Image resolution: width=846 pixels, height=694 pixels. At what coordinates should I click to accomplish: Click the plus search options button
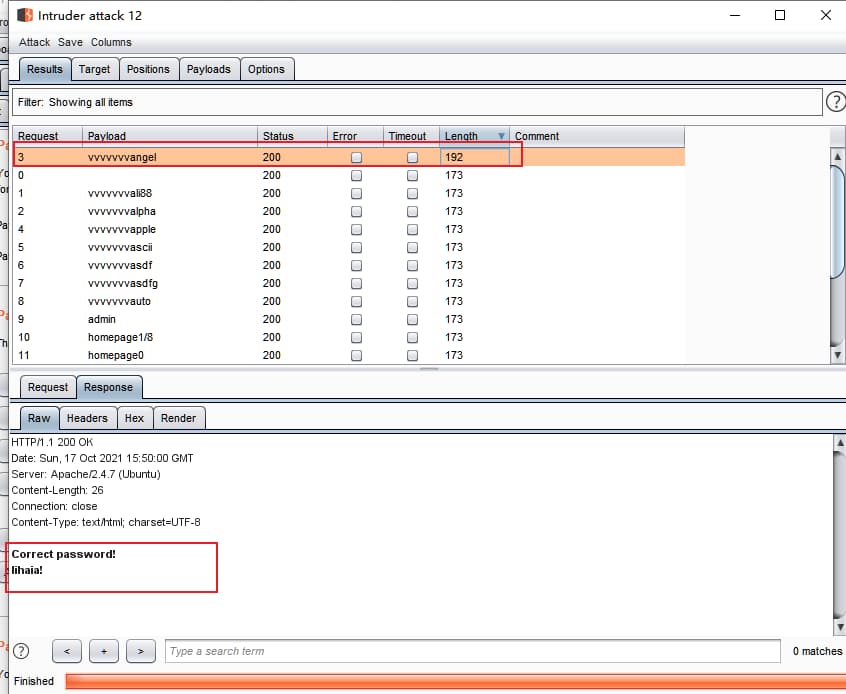[x=104, y=651]
